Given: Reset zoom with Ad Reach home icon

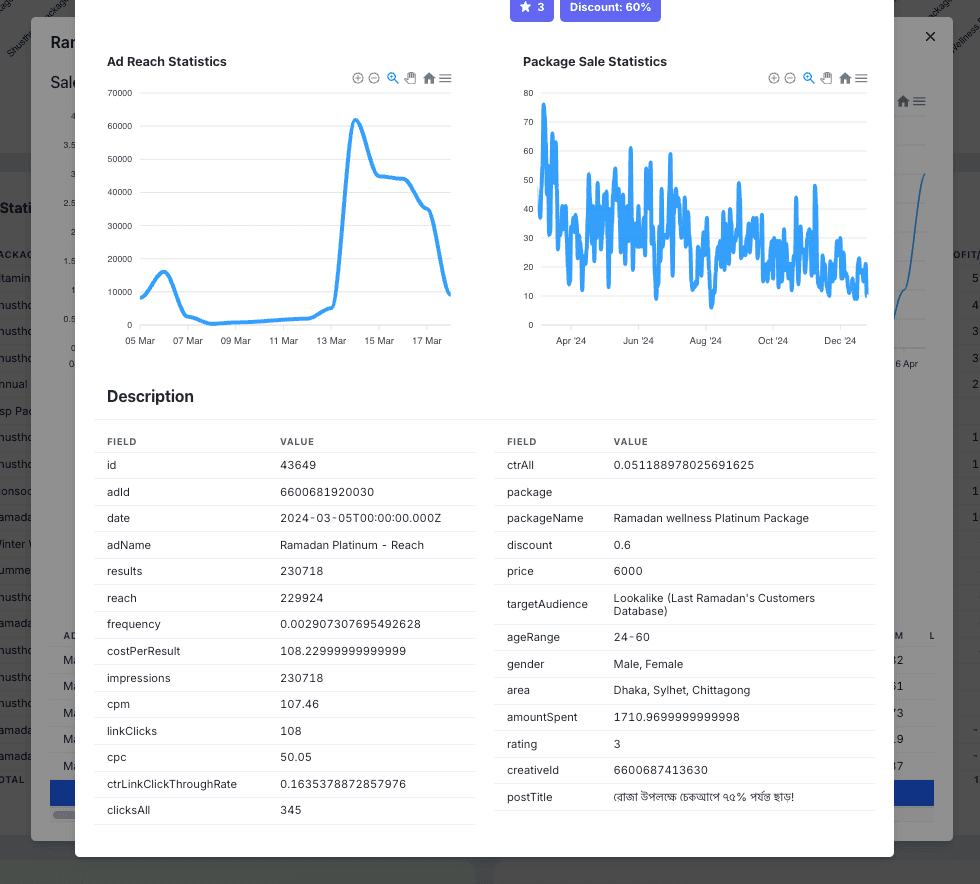Looking at the screenshot, I should coord(429,78).
